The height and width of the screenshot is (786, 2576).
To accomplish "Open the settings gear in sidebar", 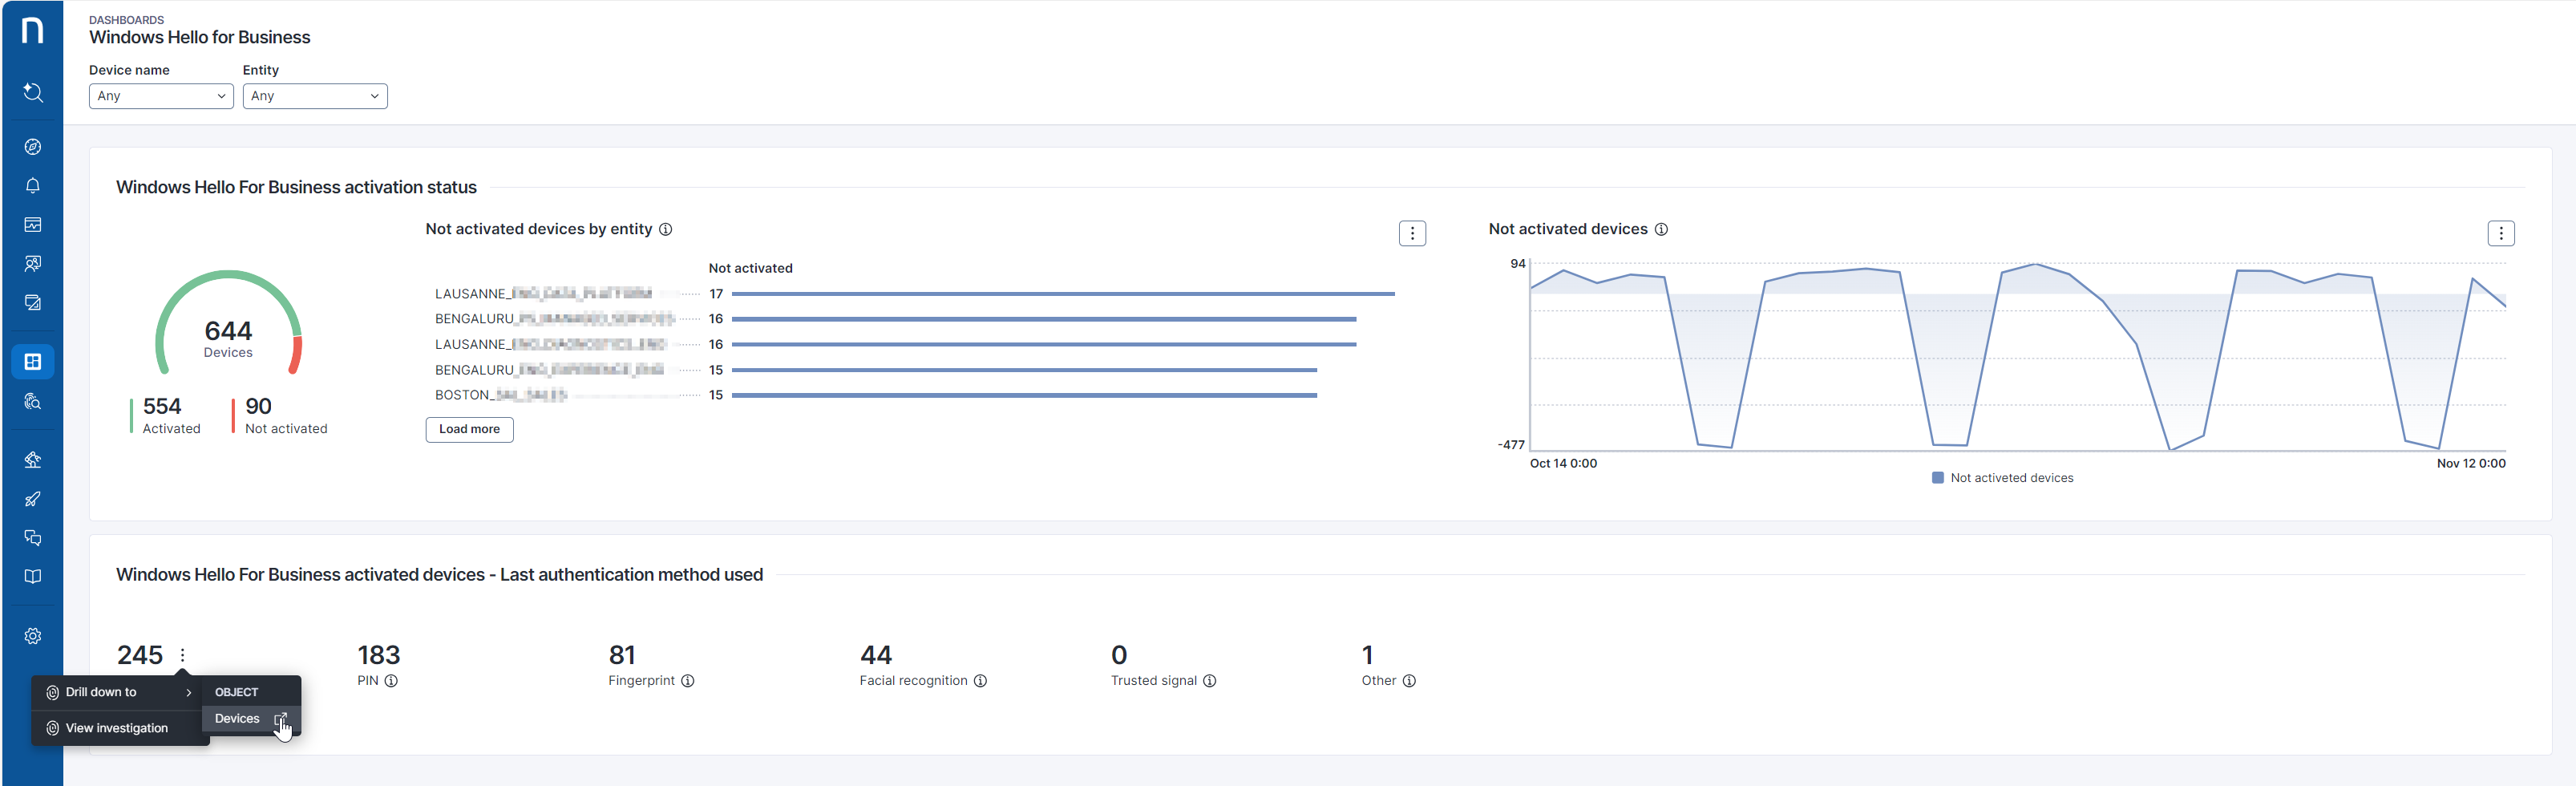I will coord(33,636).
